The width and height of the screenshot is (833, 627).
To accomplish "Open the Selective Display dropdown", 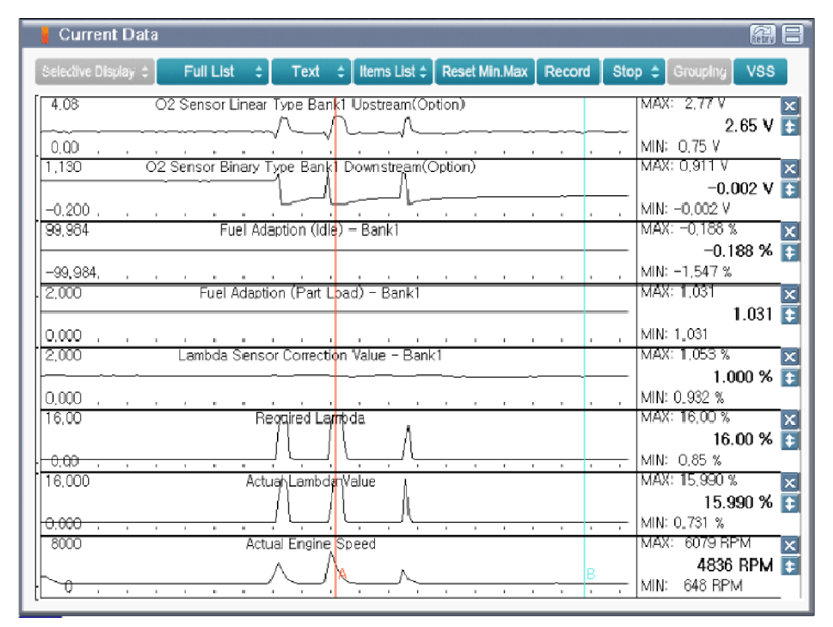I will tap(95, 72).
